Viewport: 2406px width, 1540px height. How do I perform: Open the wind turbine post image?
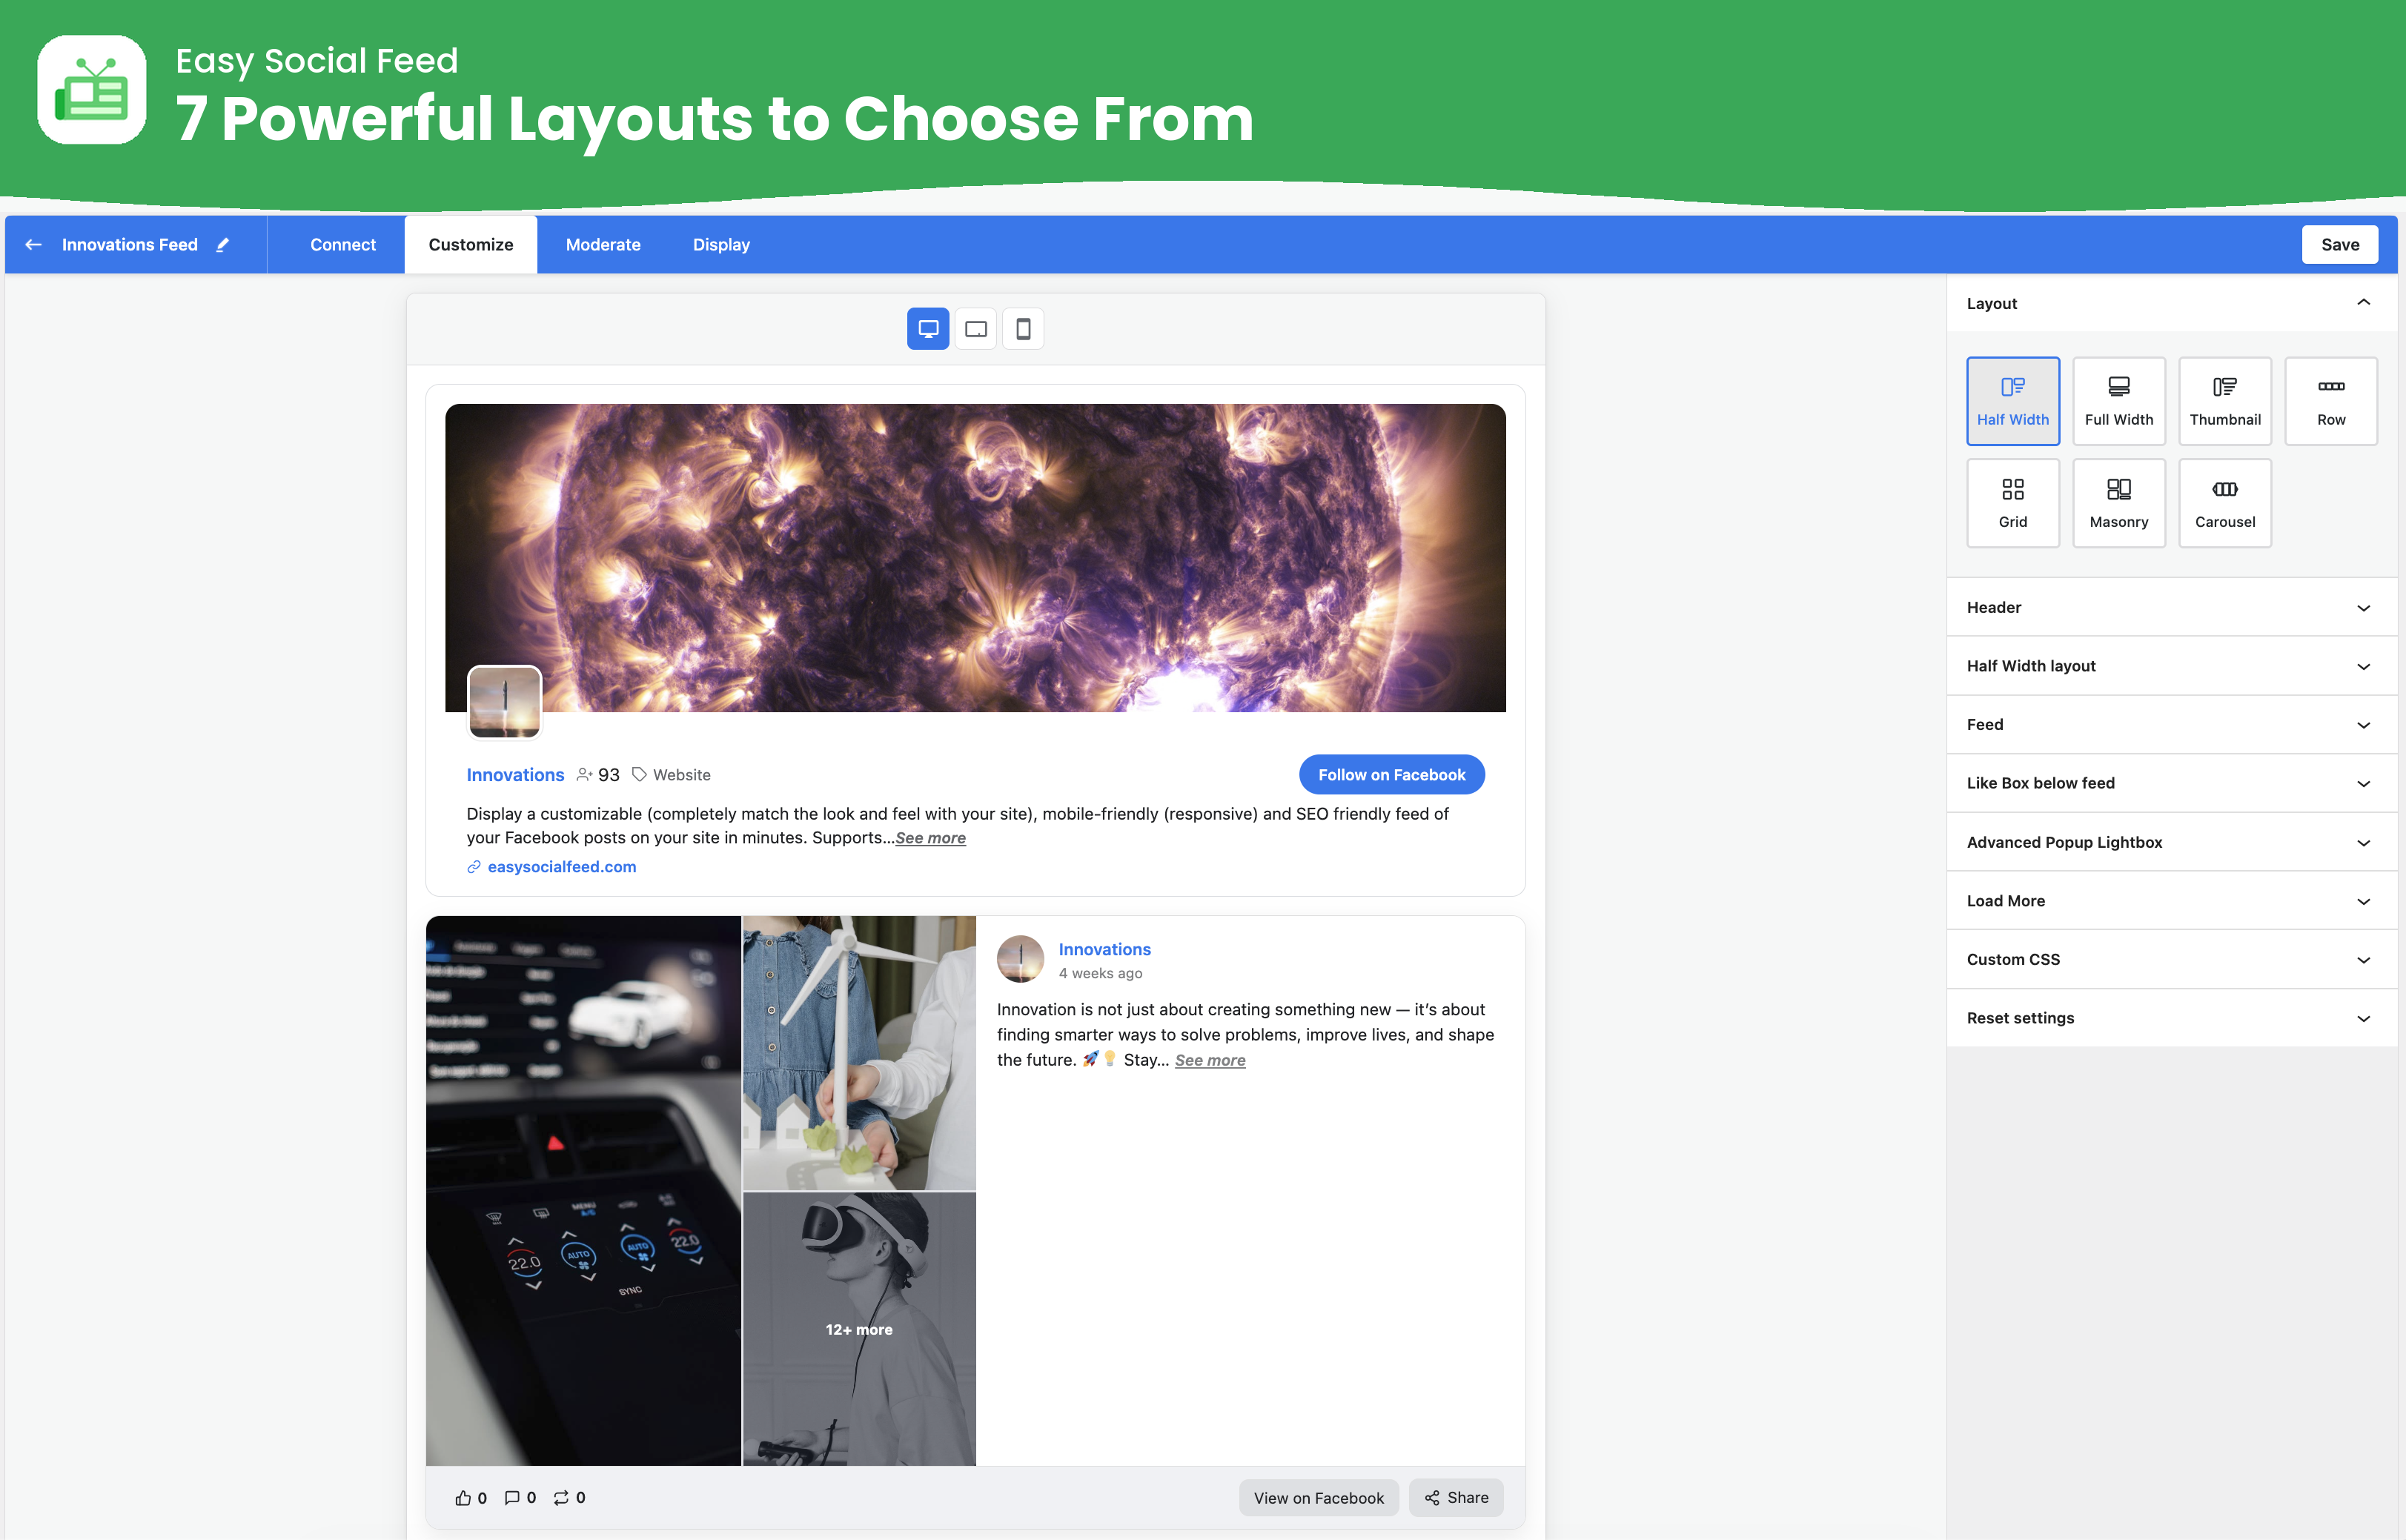click(859, 1052)
